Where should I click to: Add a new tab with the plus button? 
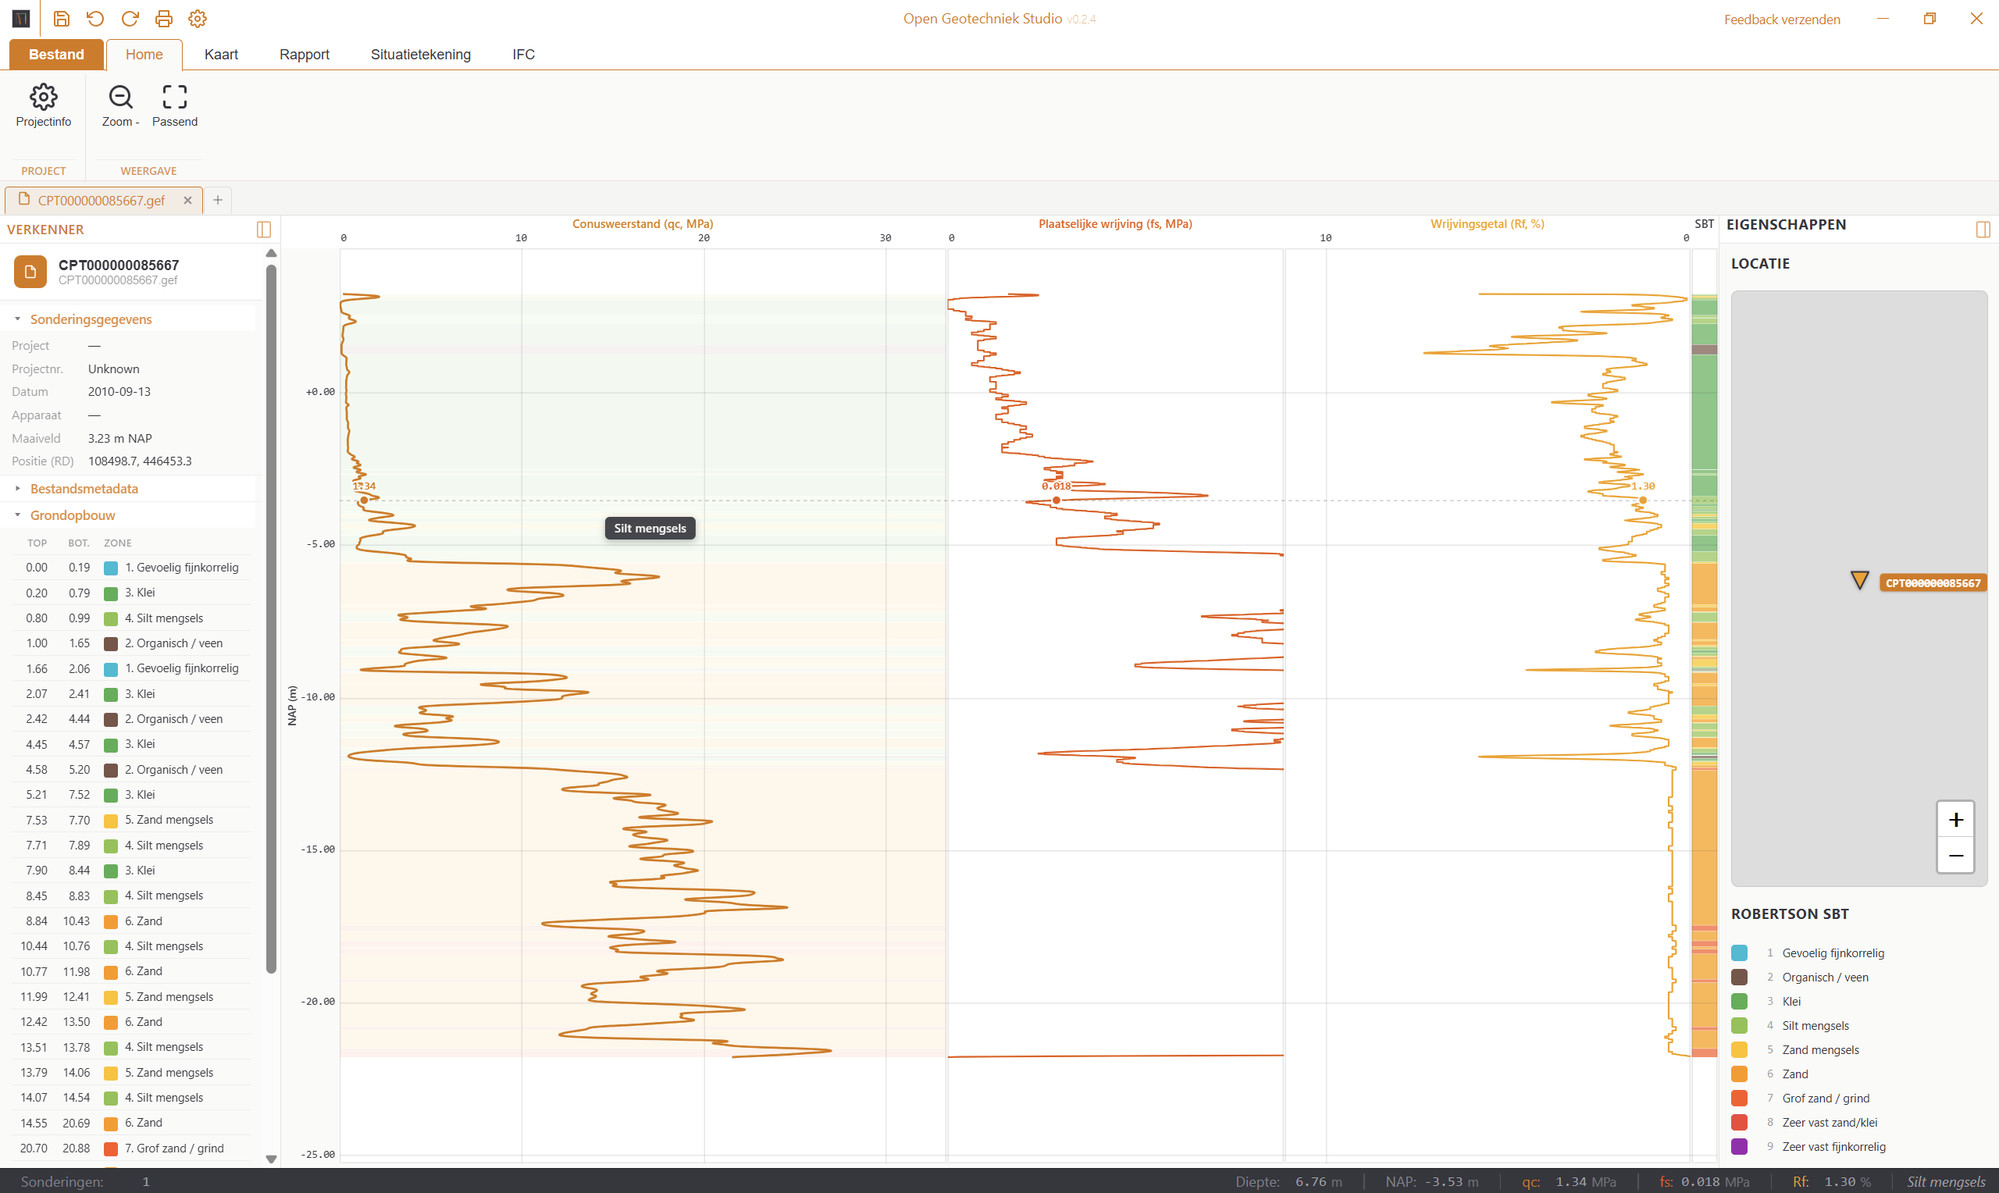click(x=217, y=200)
